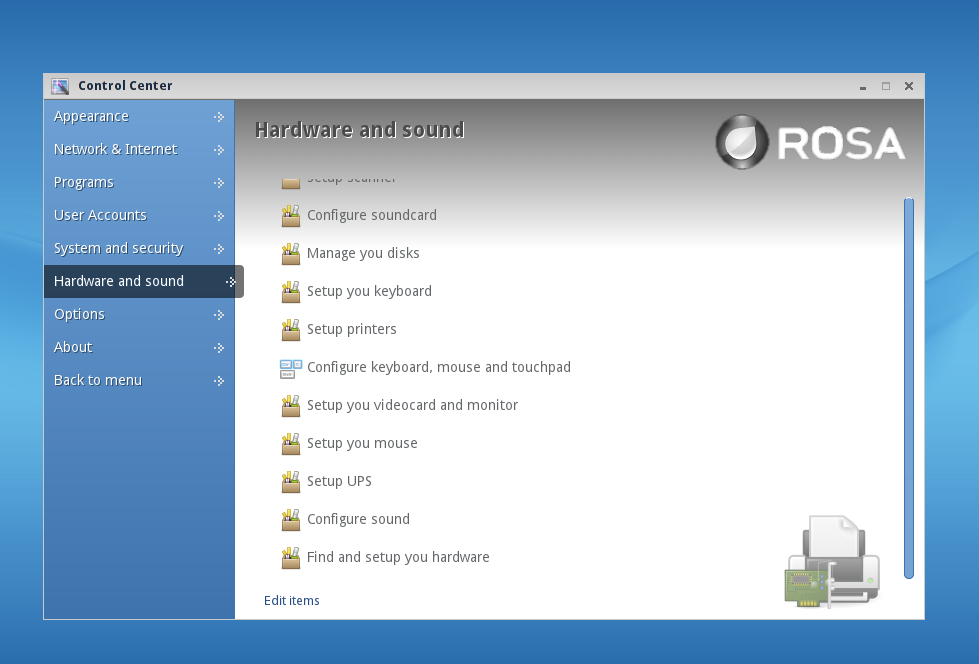Screen dimensions: 979x664
Task: Click the printer hardware illustration
Action: (x=832, y=561)
